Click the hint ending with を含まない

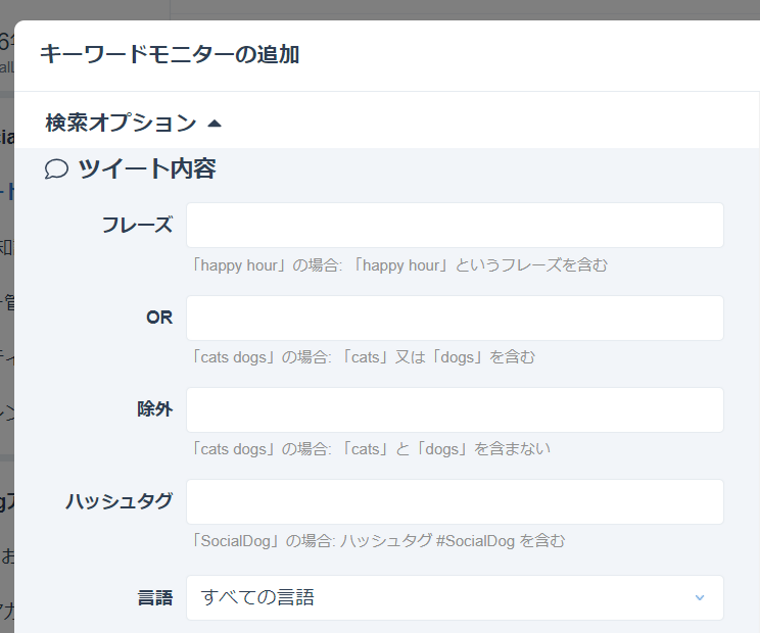point(371,449)
